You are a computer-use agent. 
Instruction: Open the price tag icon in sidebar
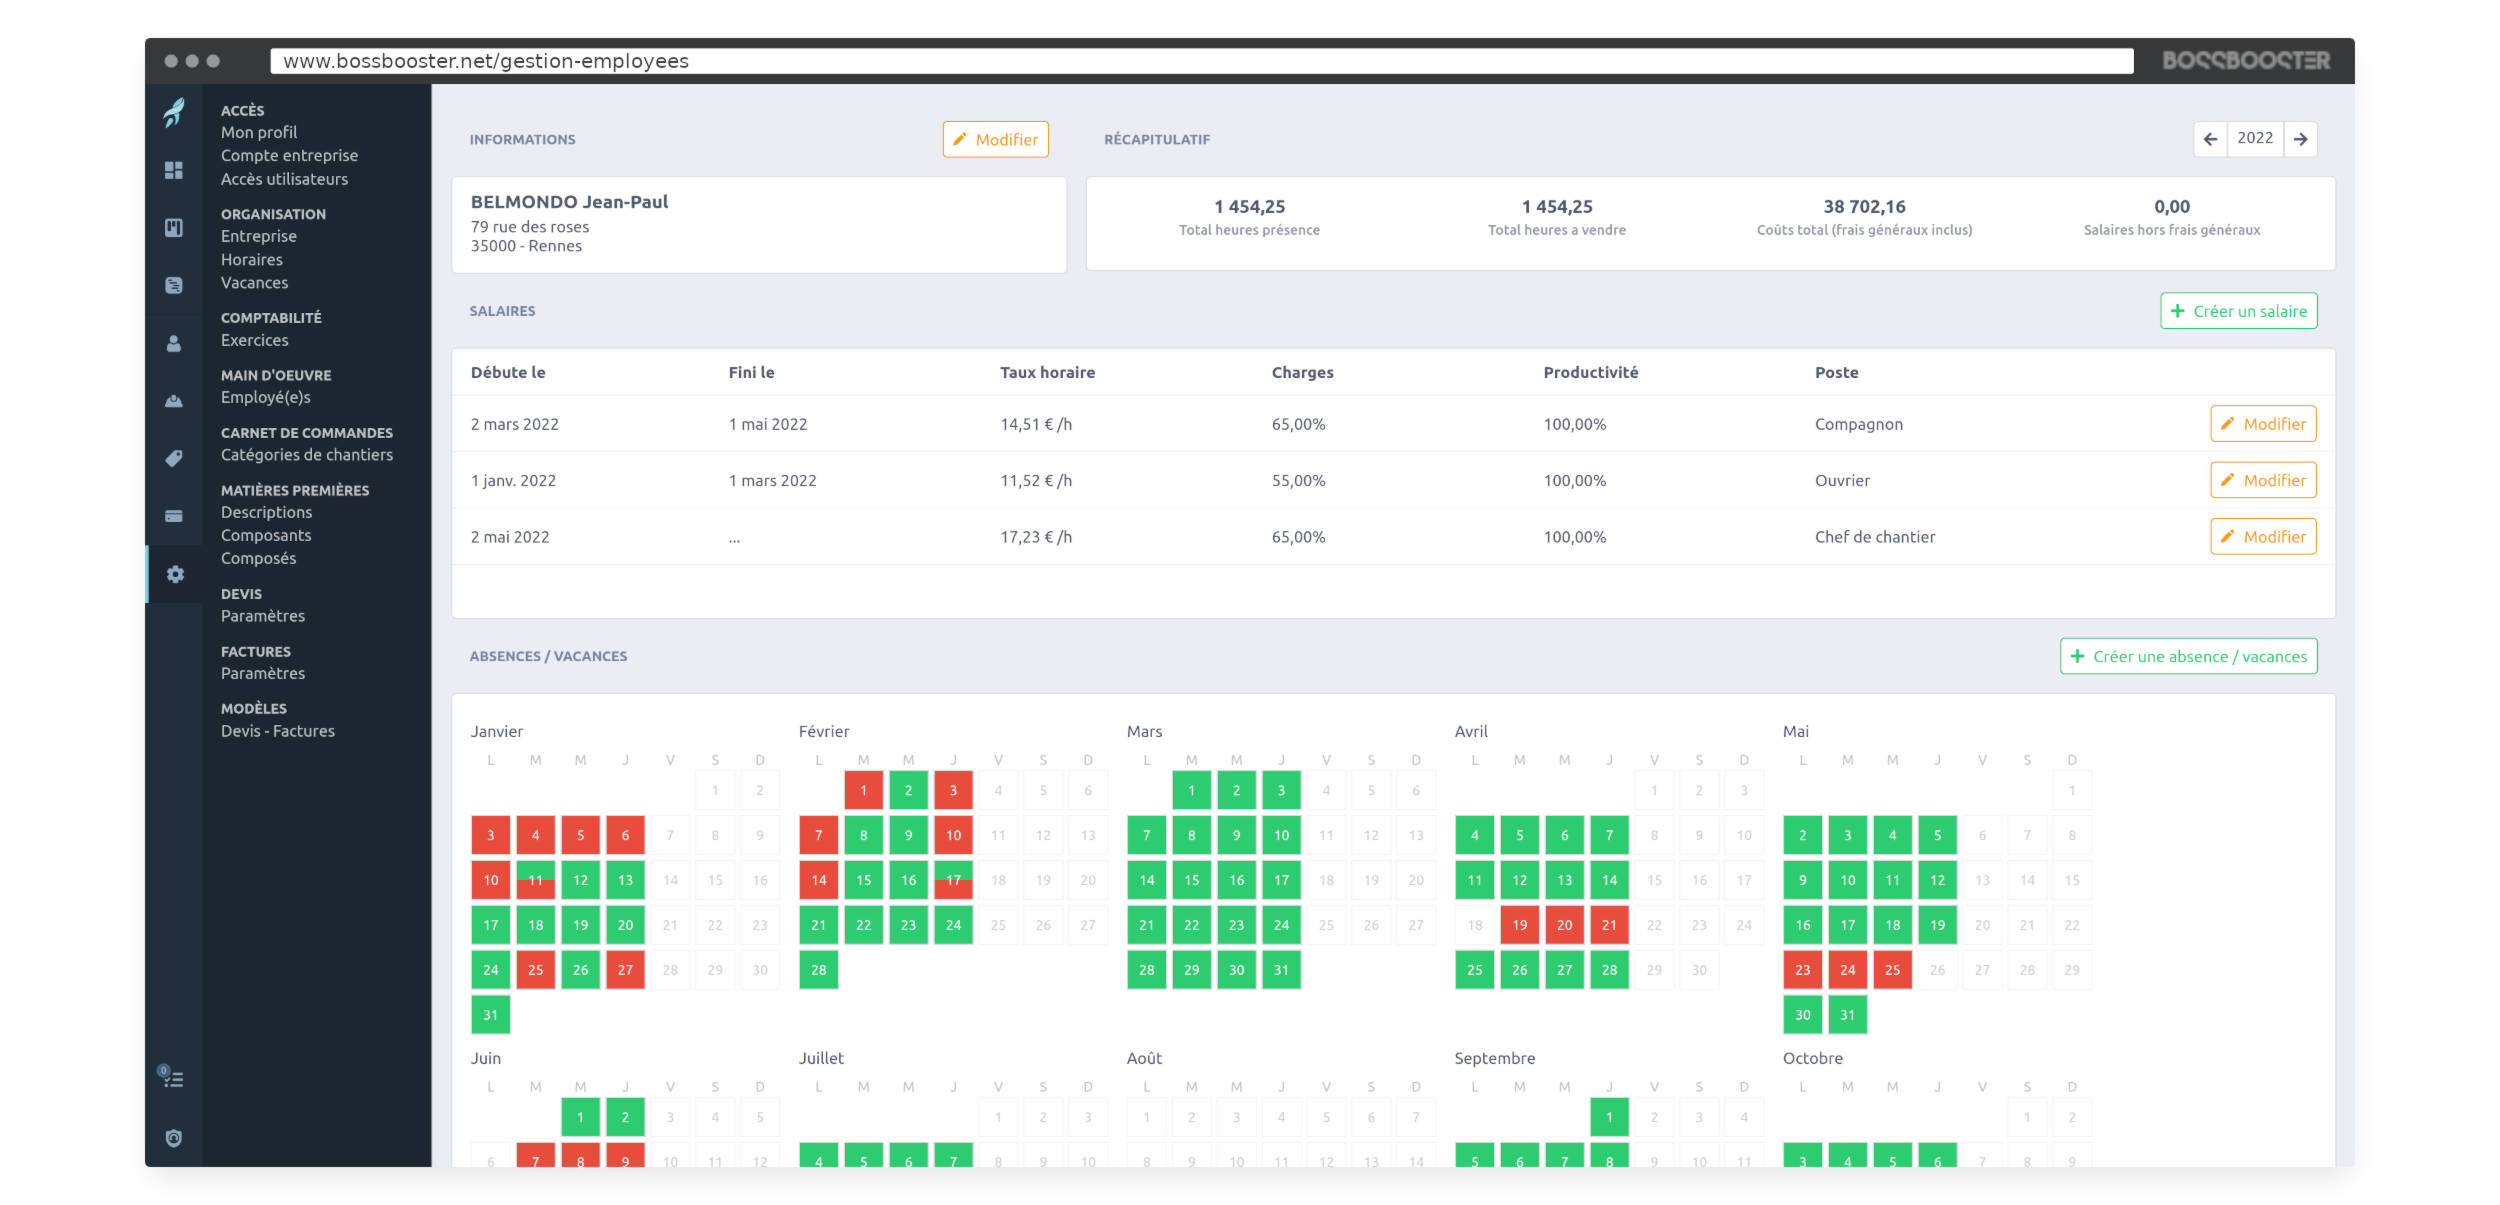coord(174,458)
